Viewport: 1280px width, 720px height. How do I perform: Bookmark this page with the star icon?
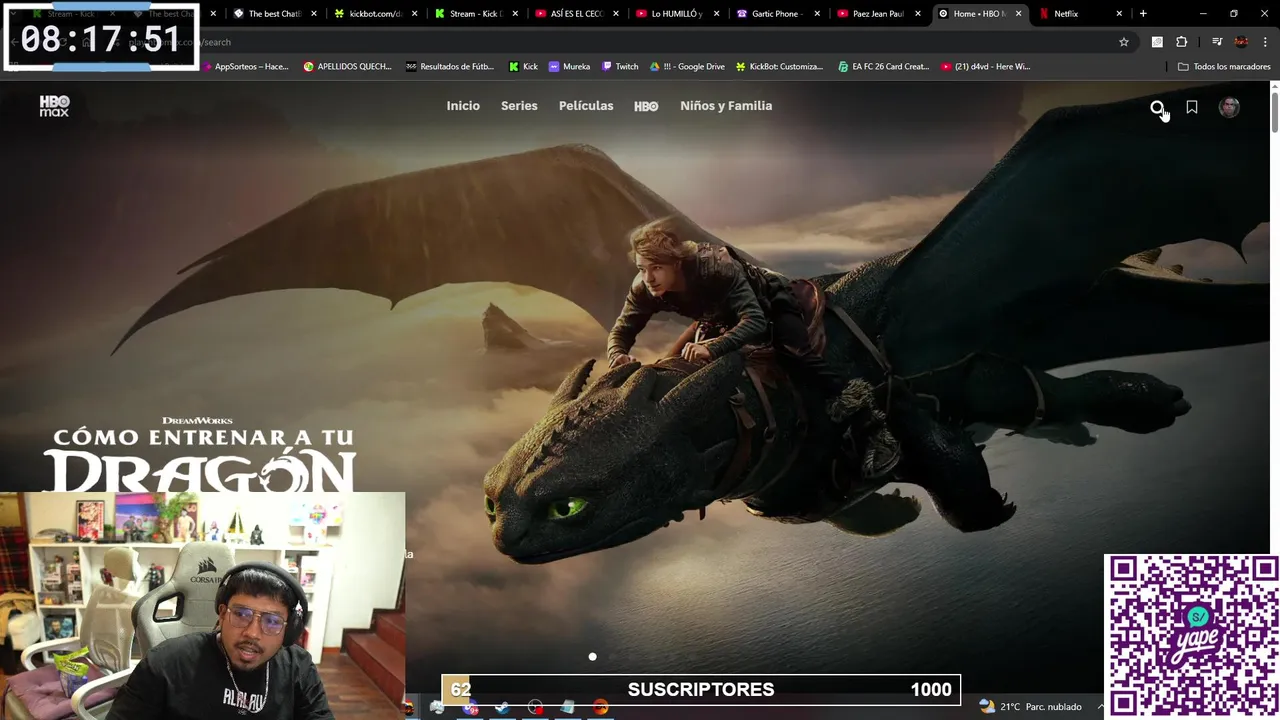[1124, 42]
